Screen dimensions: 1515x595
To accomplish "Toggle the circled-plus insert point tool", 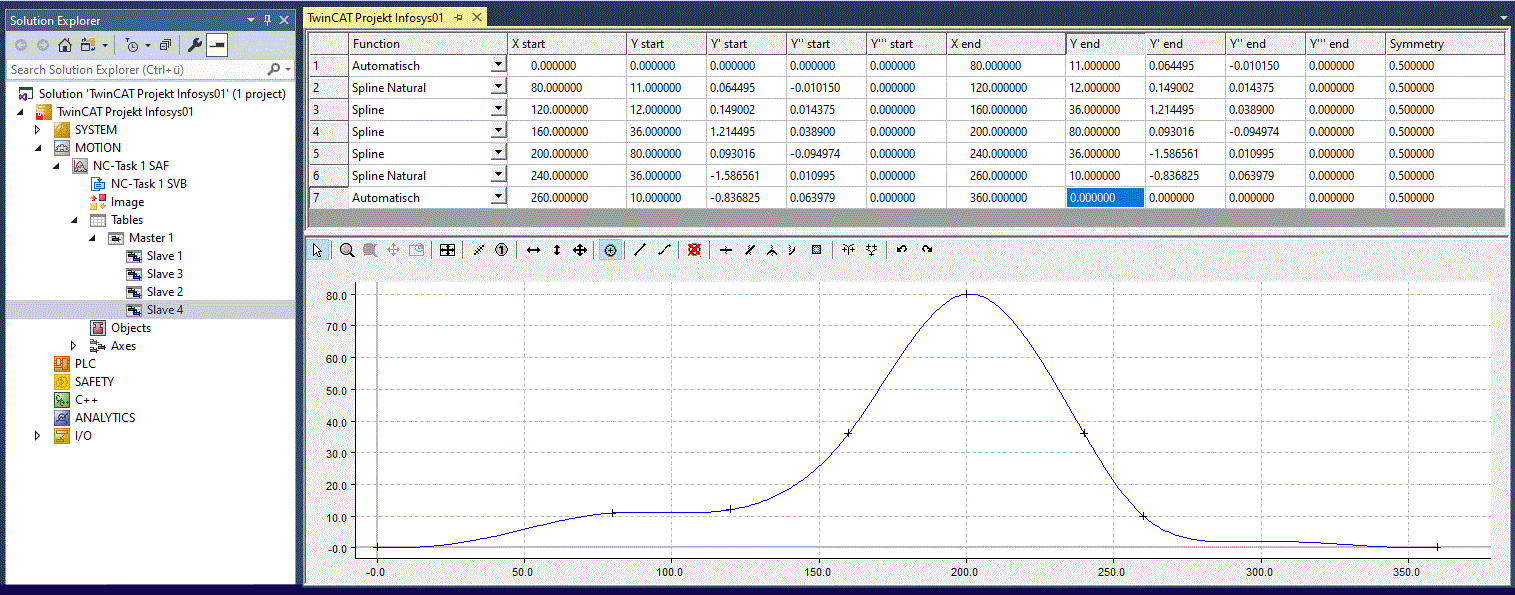I will (x=609, y=250).
